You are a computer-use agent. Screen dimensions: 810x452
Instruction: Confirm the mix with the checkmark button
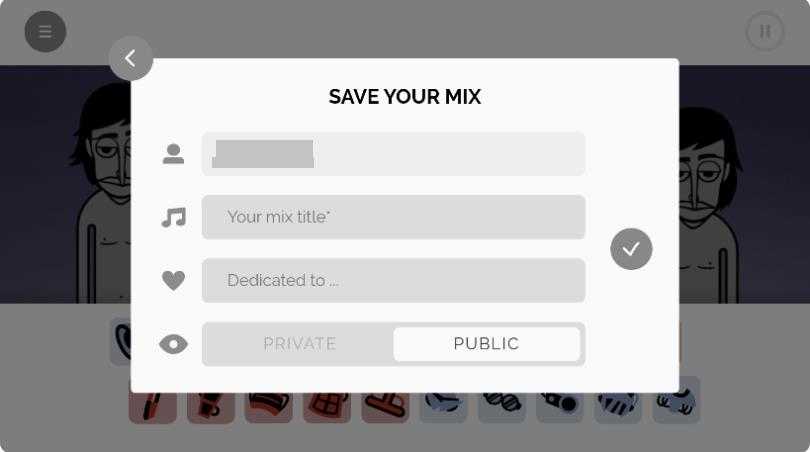631,249
